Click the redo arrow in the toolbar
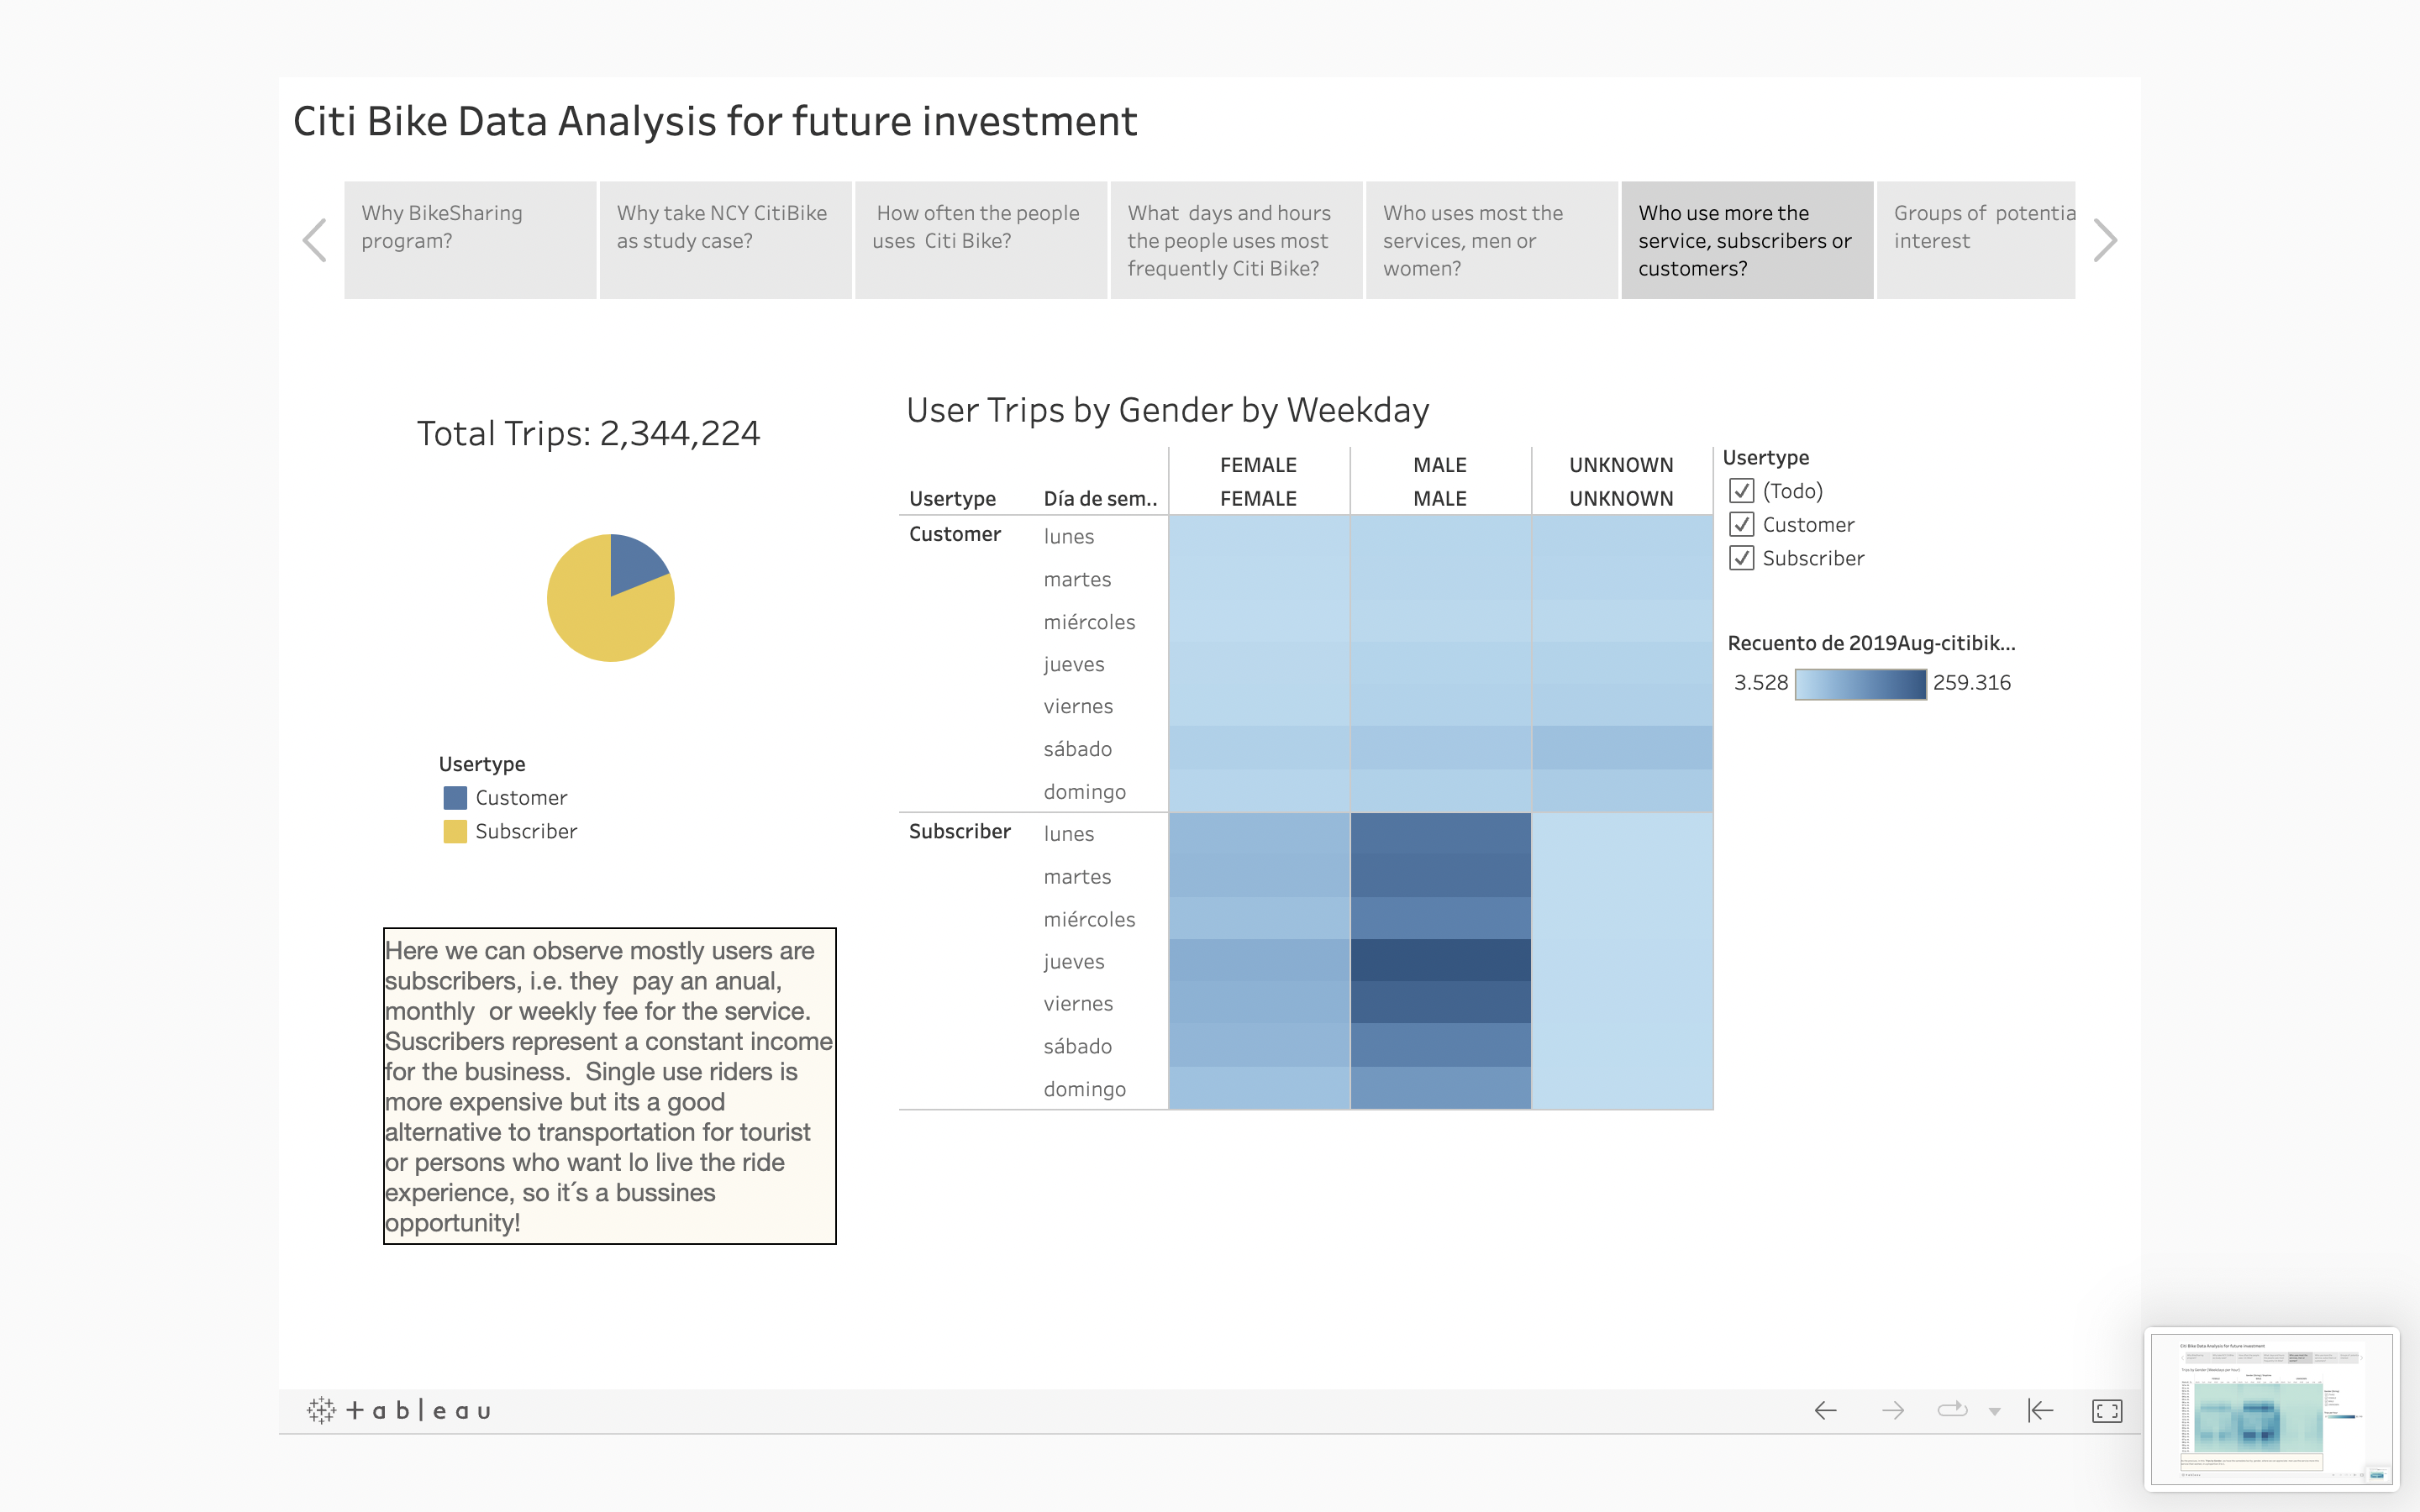 pos(1895,1410)
